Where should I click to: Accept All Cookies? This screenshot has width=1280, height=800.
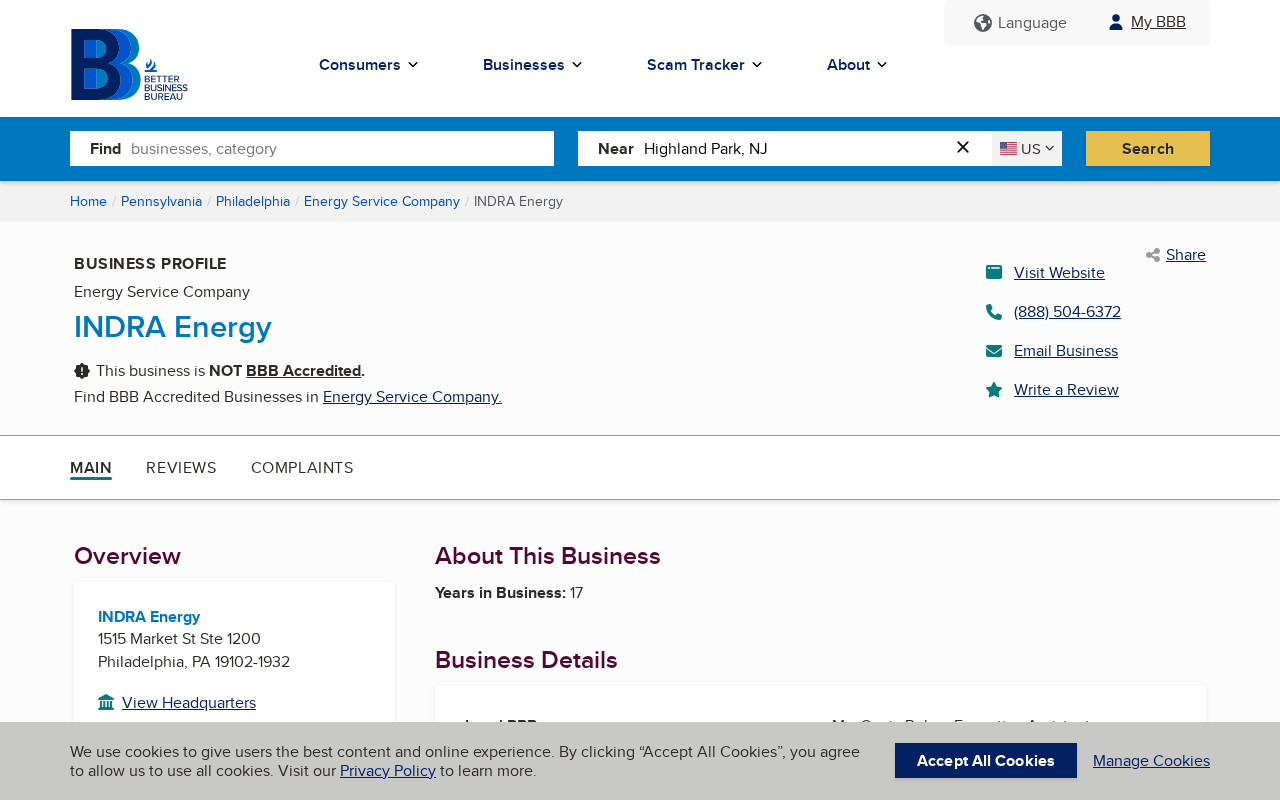click(986, 761)
